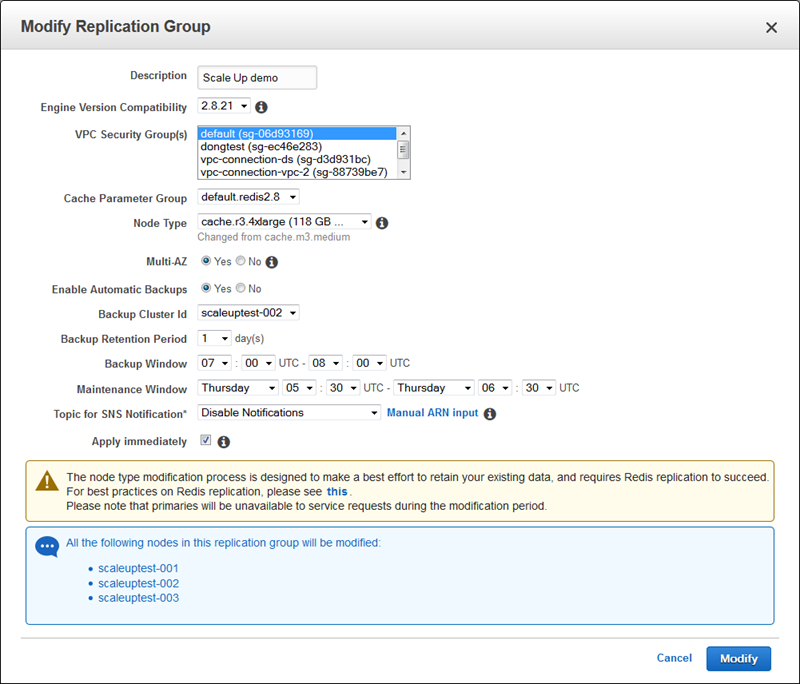Select dongtest security group in list
800x684 pixels.
coord(261,146)
